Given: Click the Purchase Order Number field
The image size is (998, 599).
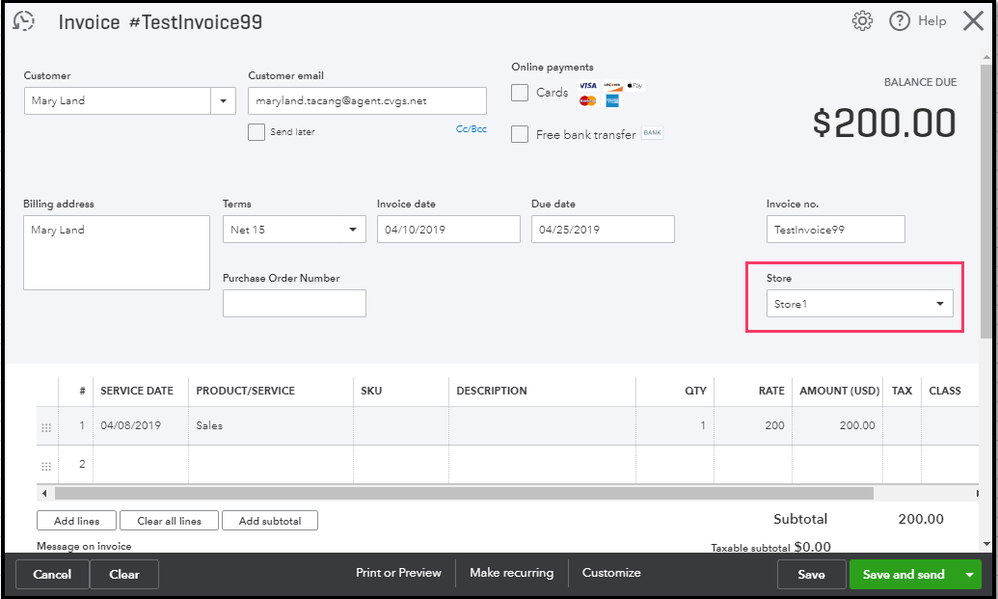Looking at the screenshot, I should (x=294, y=304).
